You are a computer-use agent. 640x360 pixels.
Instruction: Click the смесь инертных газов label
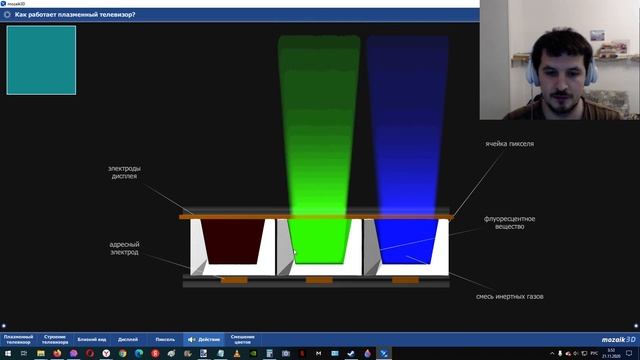click(x=509, y=296)
